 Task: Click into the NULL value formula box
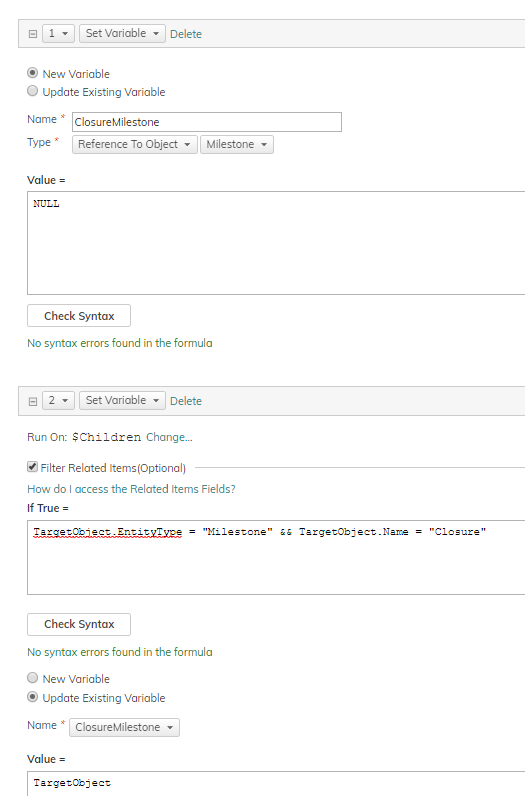tap(276, 243)
